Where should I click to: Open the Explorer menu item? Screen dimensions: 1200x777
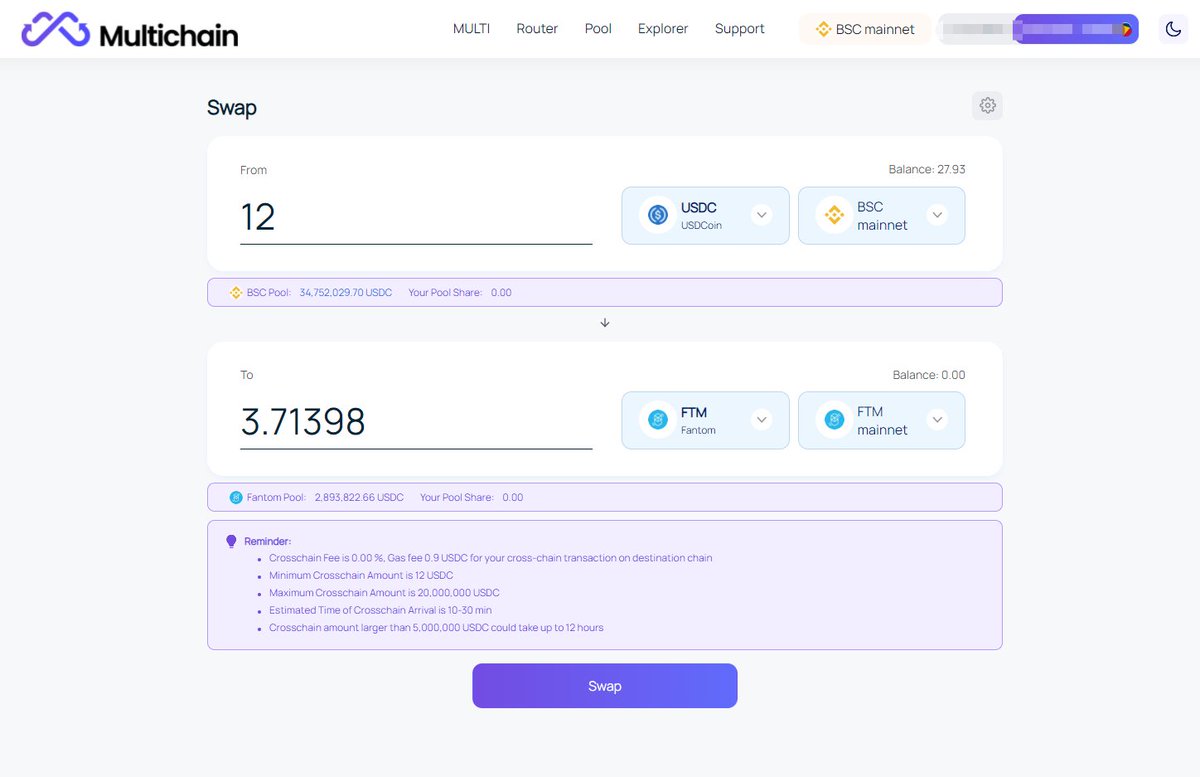click(x=663, y=29)
